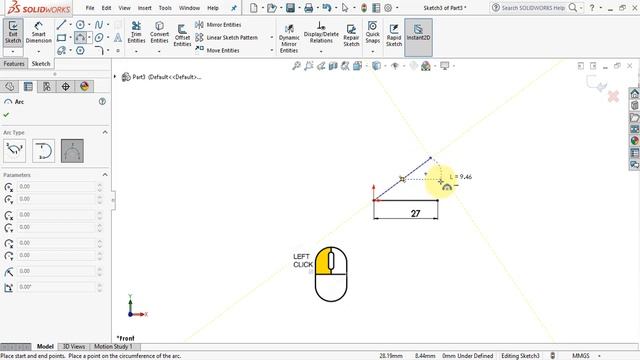Click Mirror Entities
The image size is (640, 360).
point(218,25)
